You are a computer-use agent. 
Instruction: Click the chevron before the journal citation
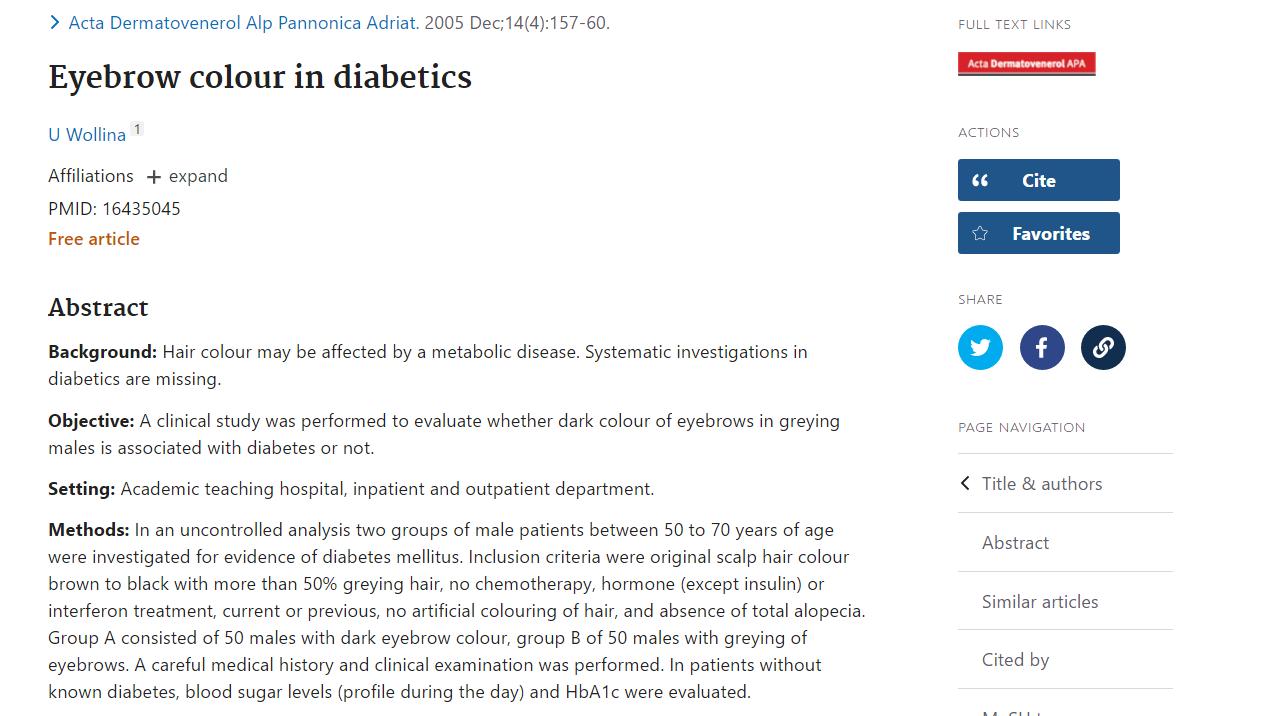click(55, 23)
